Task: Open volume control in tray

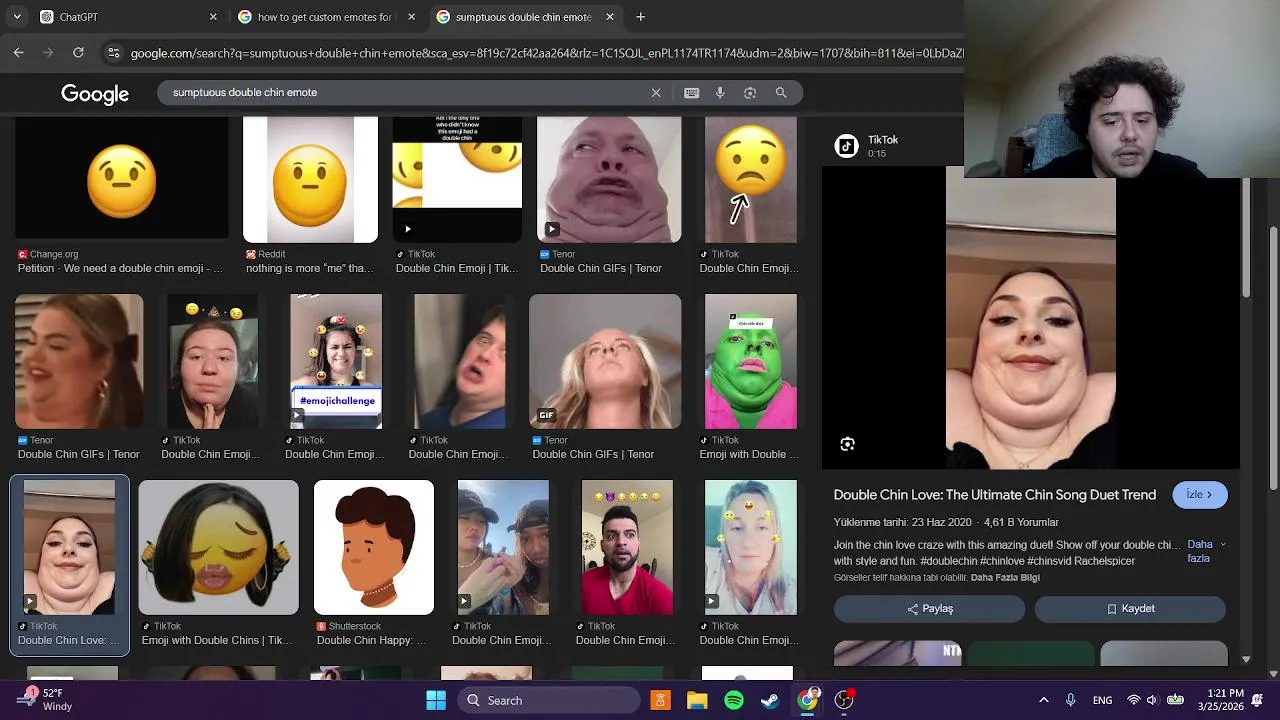Action: pos(1152,700)
